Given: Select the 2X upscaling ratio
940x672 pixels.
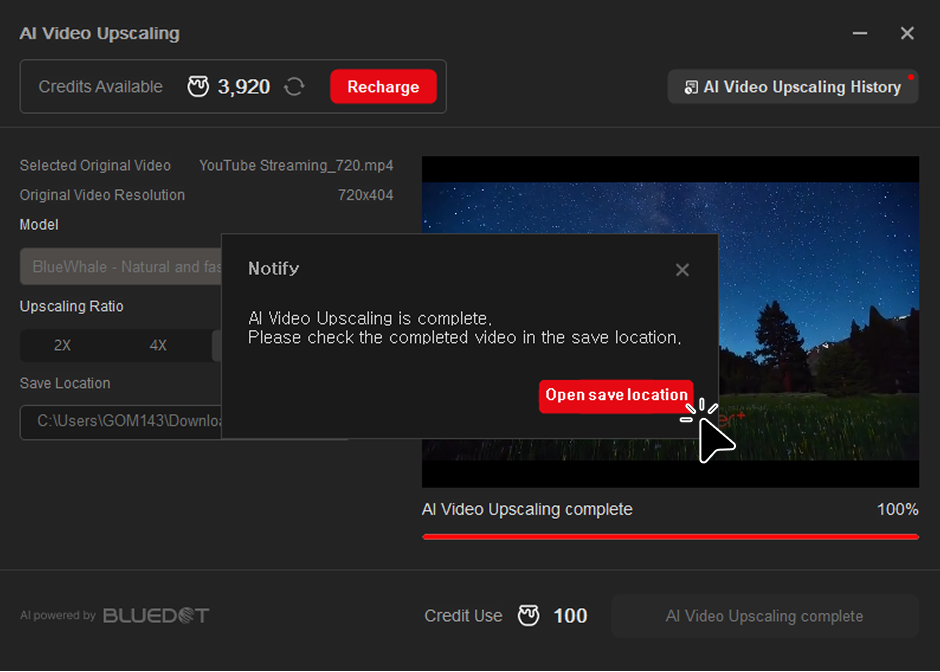Looking at the screenshot, I should [62, 345].
